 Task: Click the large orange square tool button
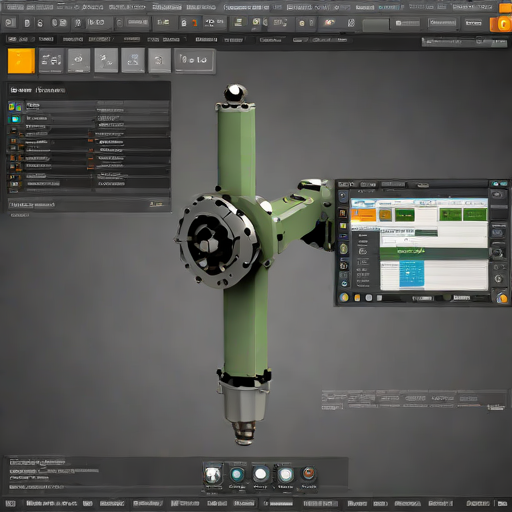21,60
